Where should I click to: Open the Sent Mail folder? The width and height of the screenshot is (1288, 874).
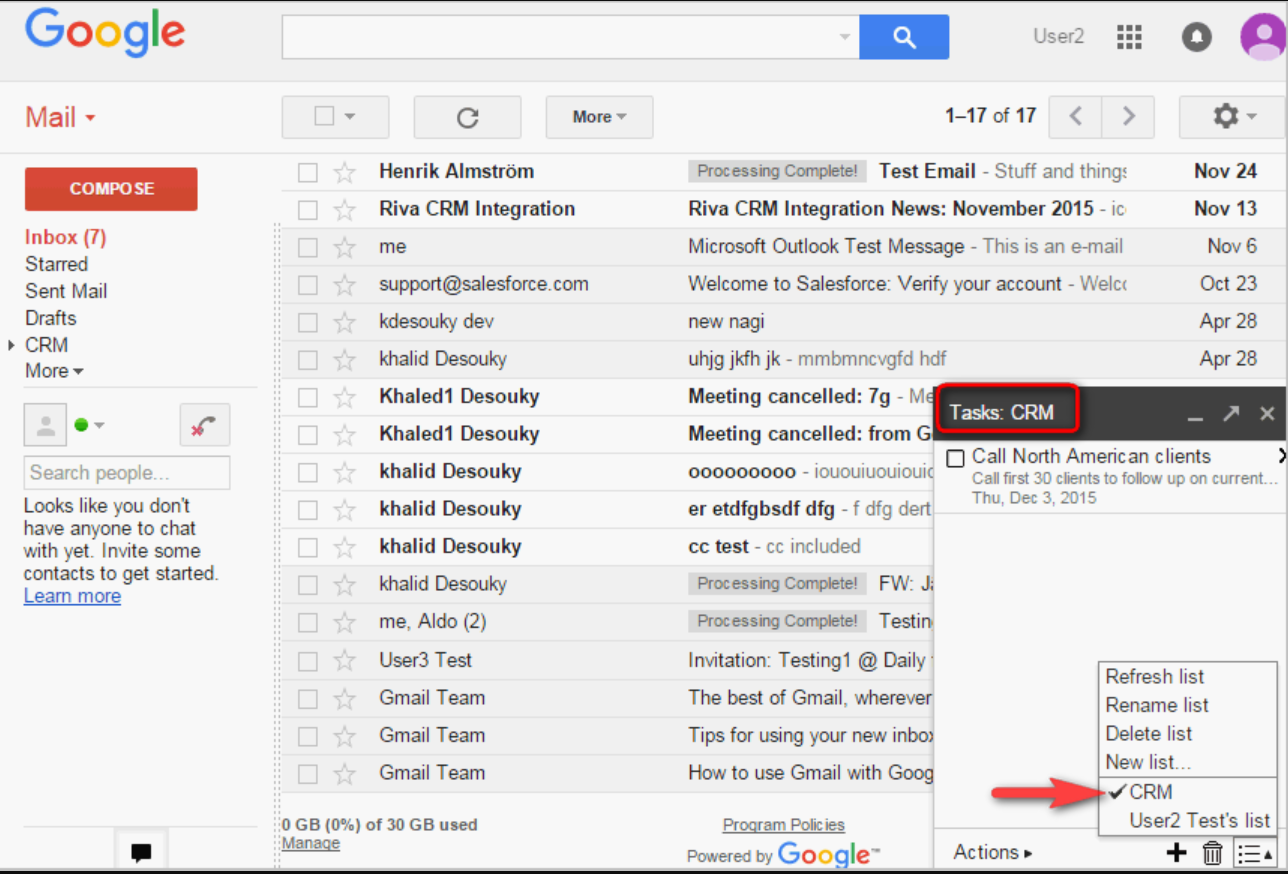66,291
